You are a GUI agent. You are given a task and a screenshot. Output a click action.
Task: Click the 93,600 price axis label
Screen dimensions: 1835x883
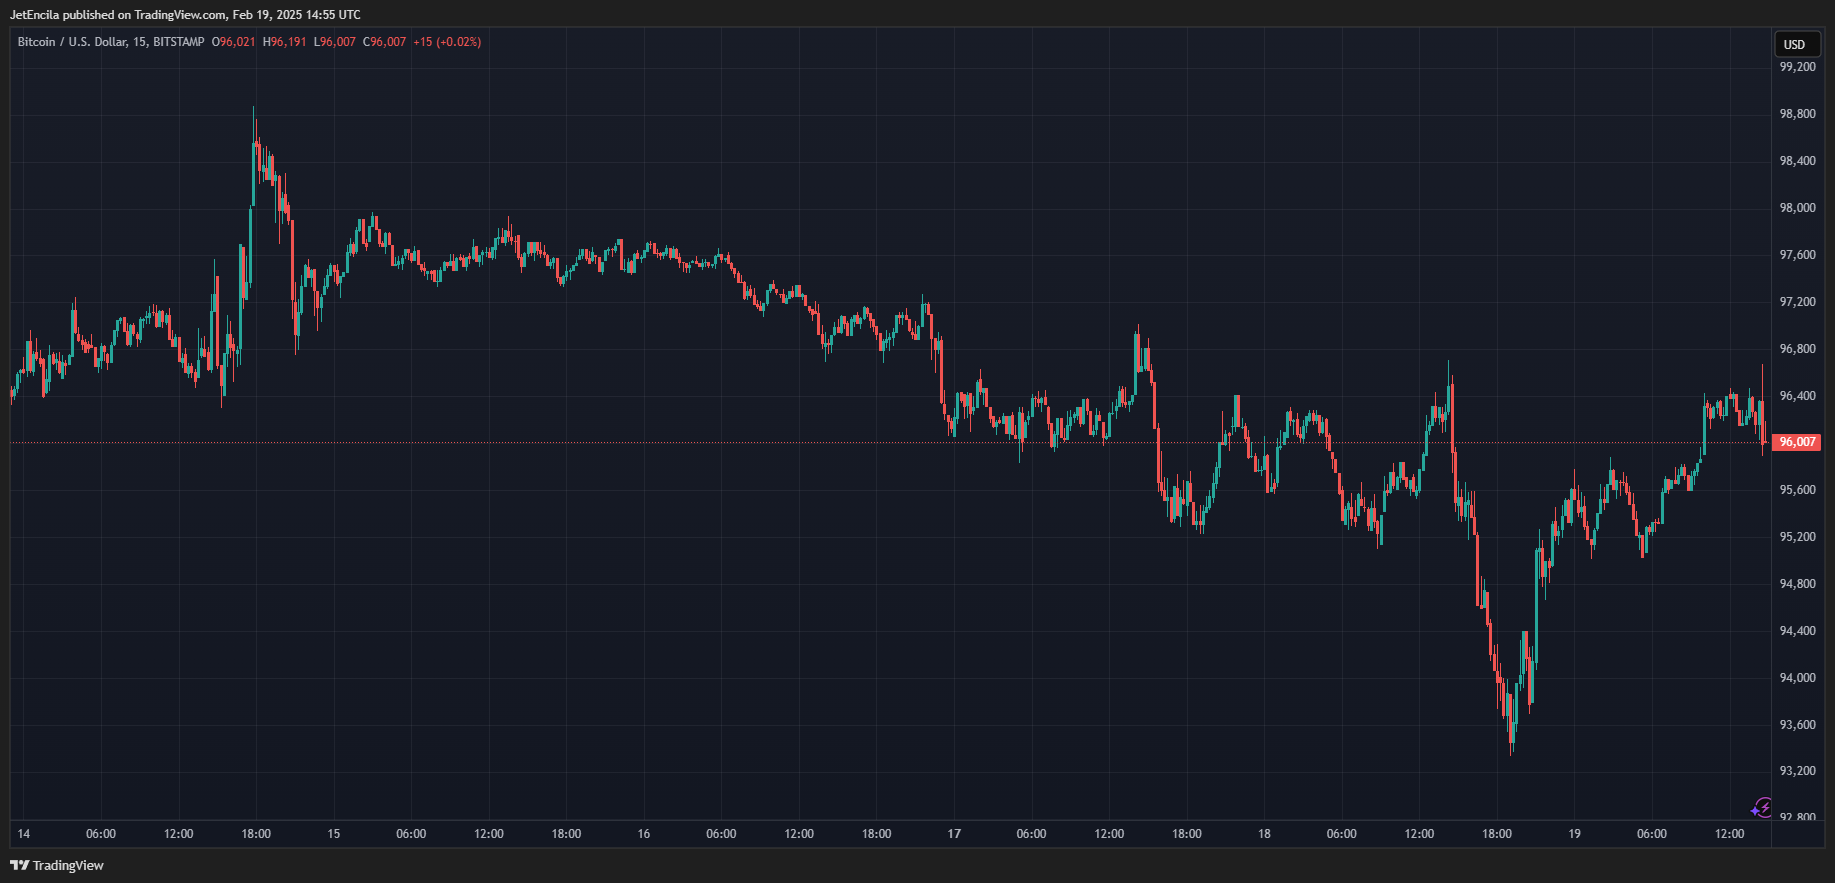[x=1797, y=725]
